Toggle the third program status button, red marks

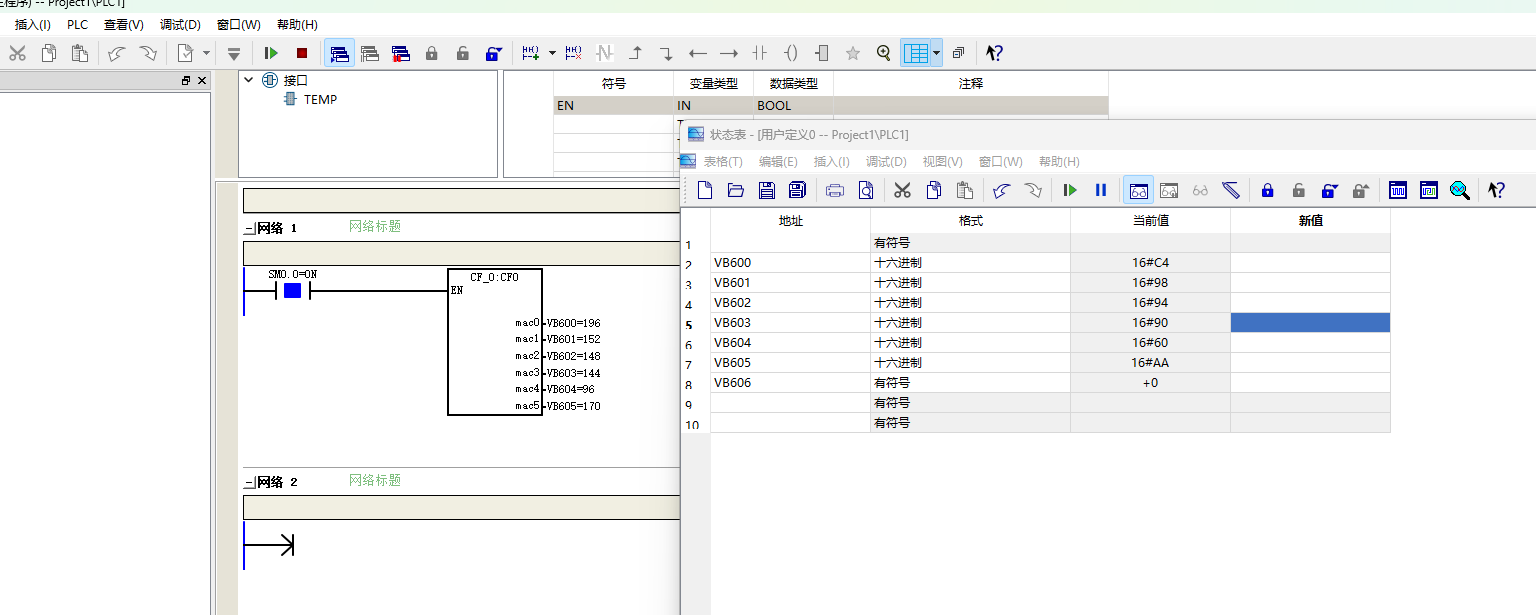401,53
